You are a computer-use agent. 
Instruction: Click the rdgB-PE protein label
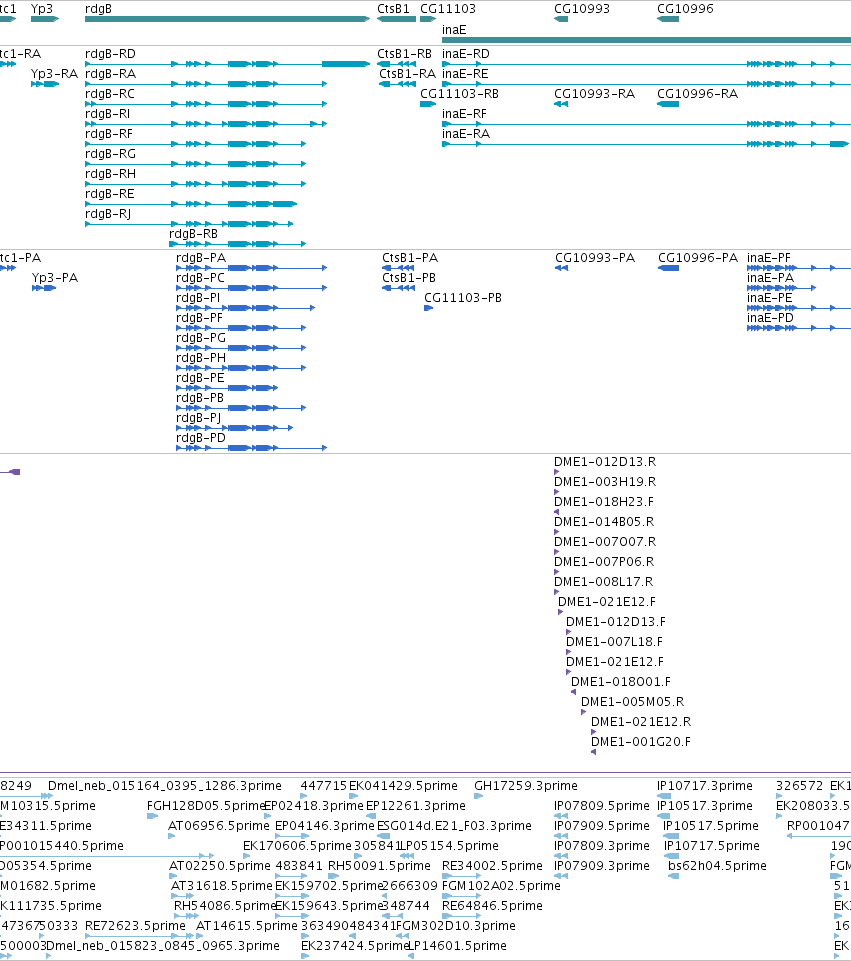pyautogui.click(x=200, y=378)
